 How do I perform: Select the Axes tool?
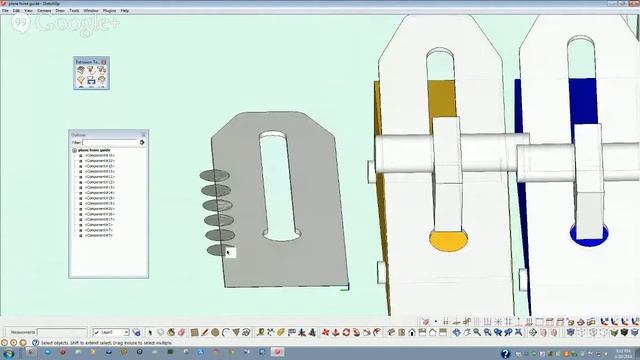pyautogui.click(x=302, y=333)
